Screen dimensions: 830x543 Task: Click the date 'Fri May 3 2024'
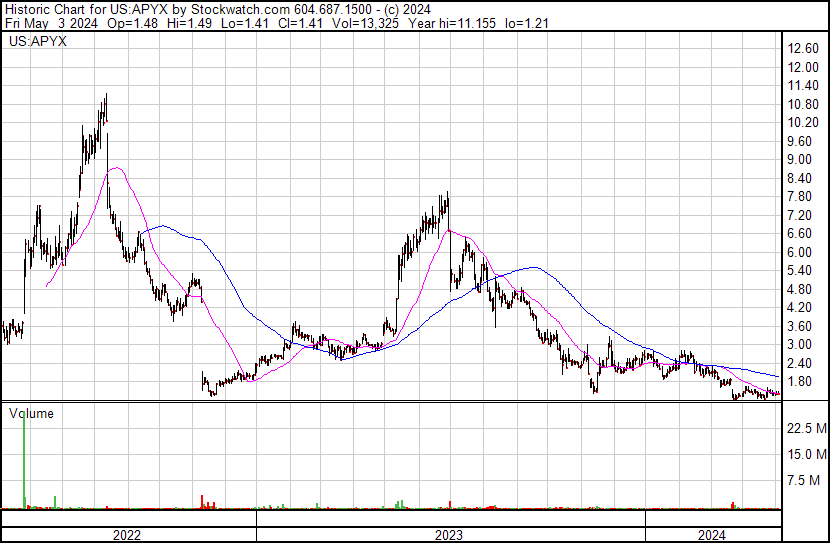(x=51, y=23)
